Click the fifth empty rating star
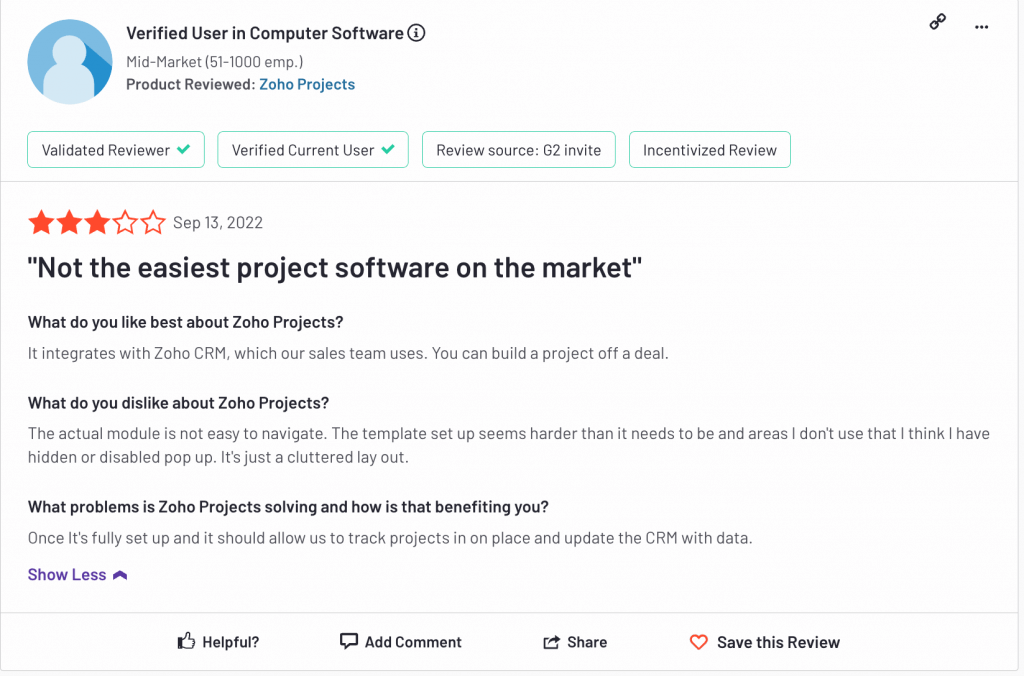 click(153, 222)
